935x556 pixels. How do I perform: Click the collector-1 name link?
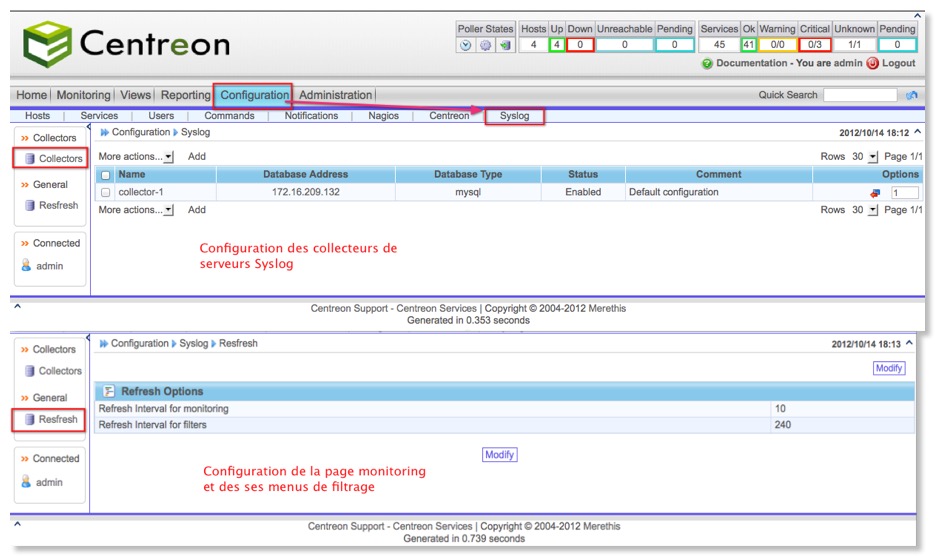pos(141,192)
